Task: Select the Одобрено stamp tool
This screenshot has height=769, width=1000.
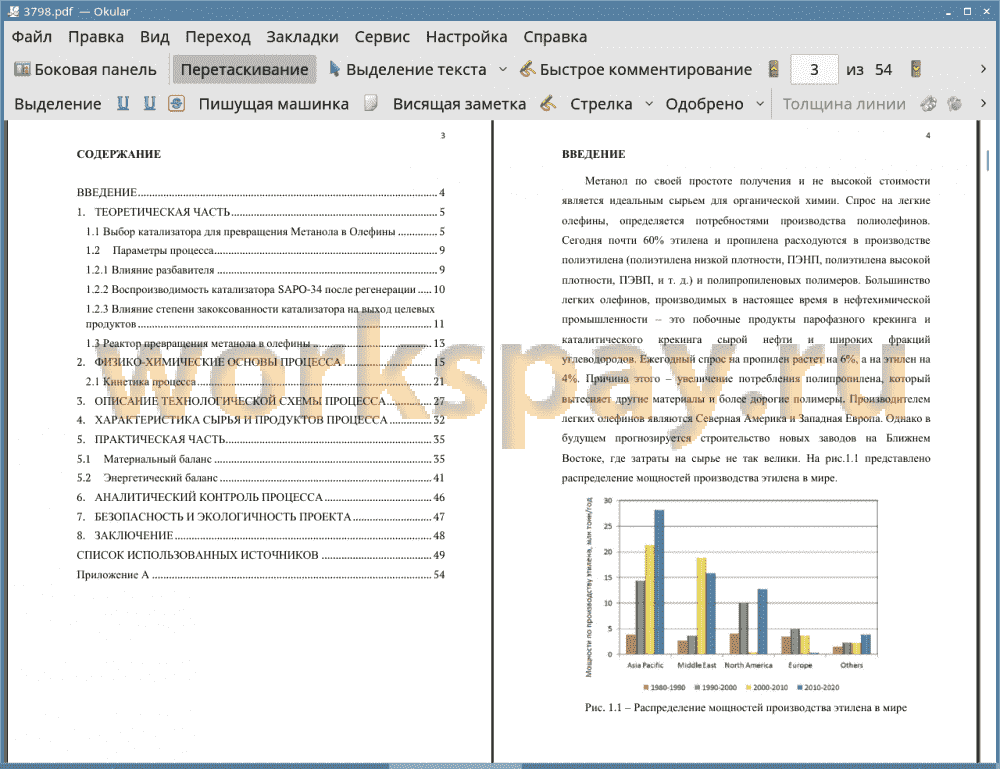Action: [x=704, y=104]
